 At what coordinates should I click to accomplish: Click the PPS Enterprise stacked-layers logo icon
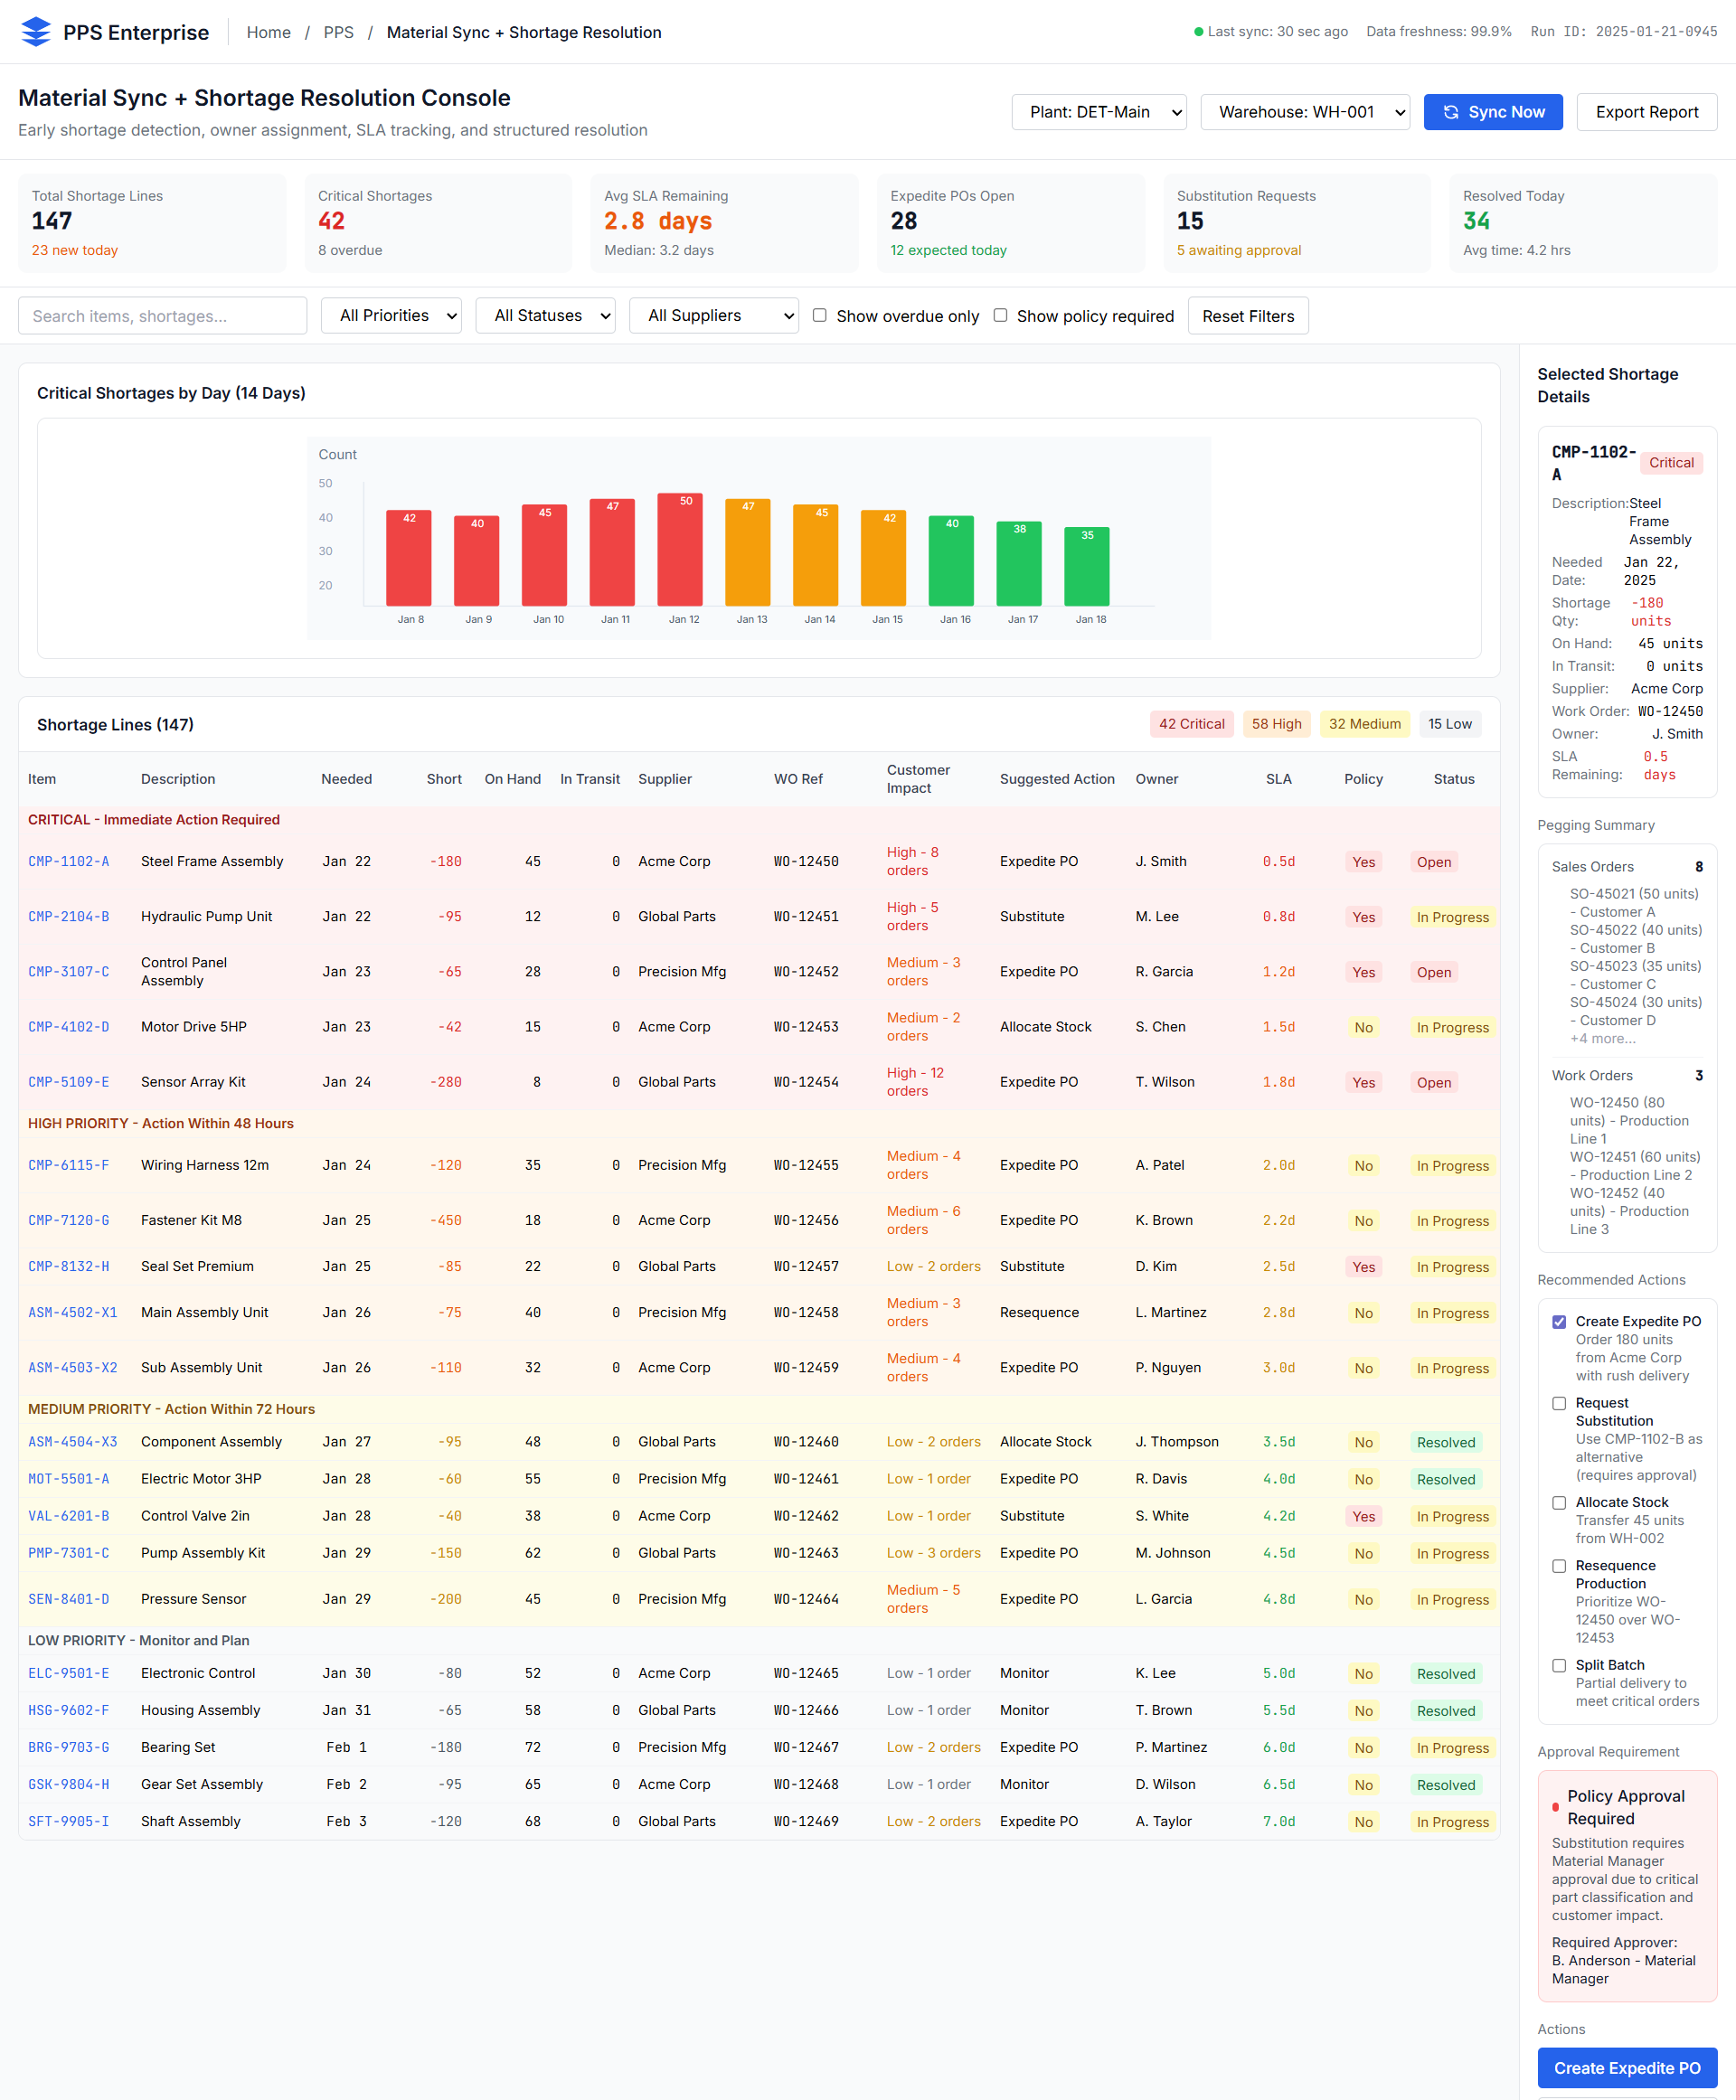tap(35, 32)
